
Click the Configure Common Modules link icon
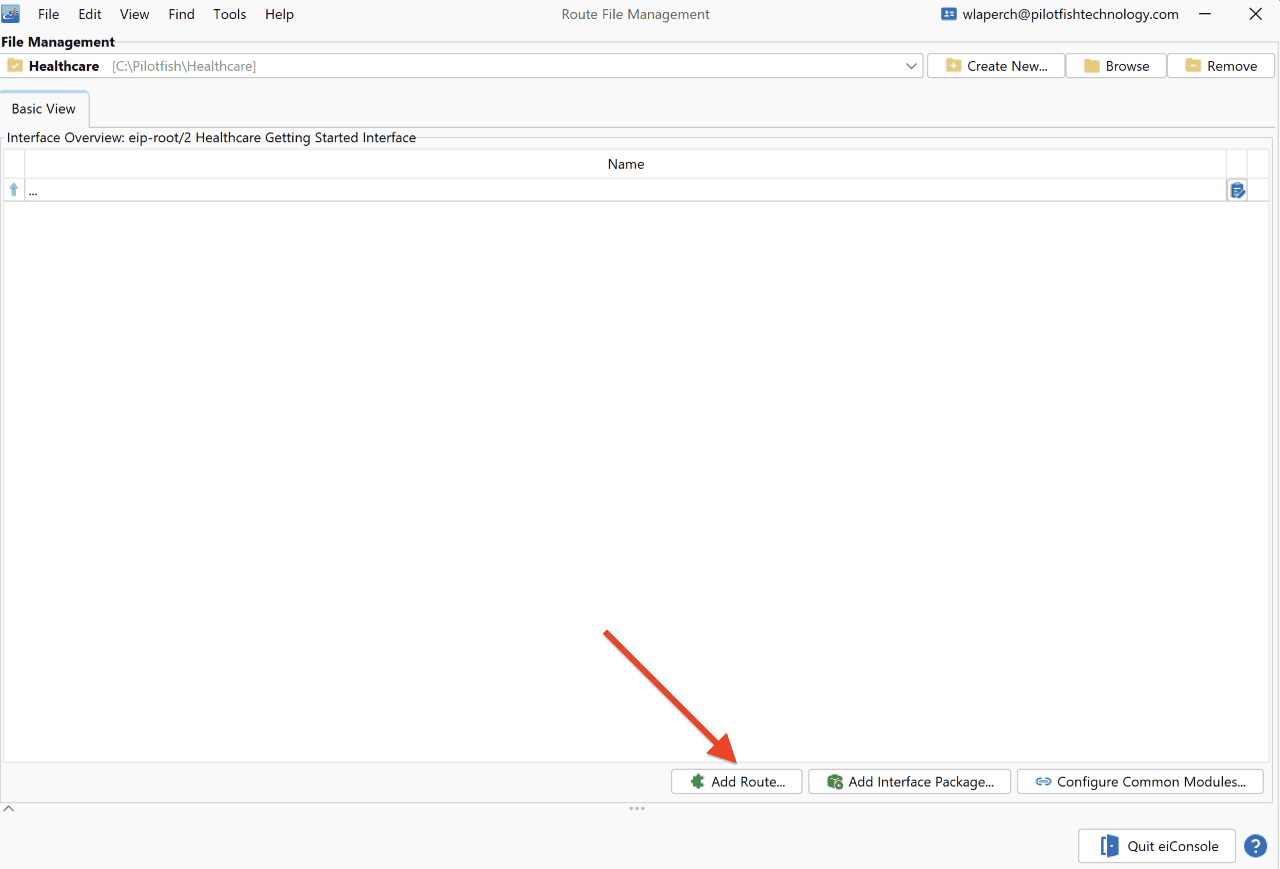(1043, 782)
